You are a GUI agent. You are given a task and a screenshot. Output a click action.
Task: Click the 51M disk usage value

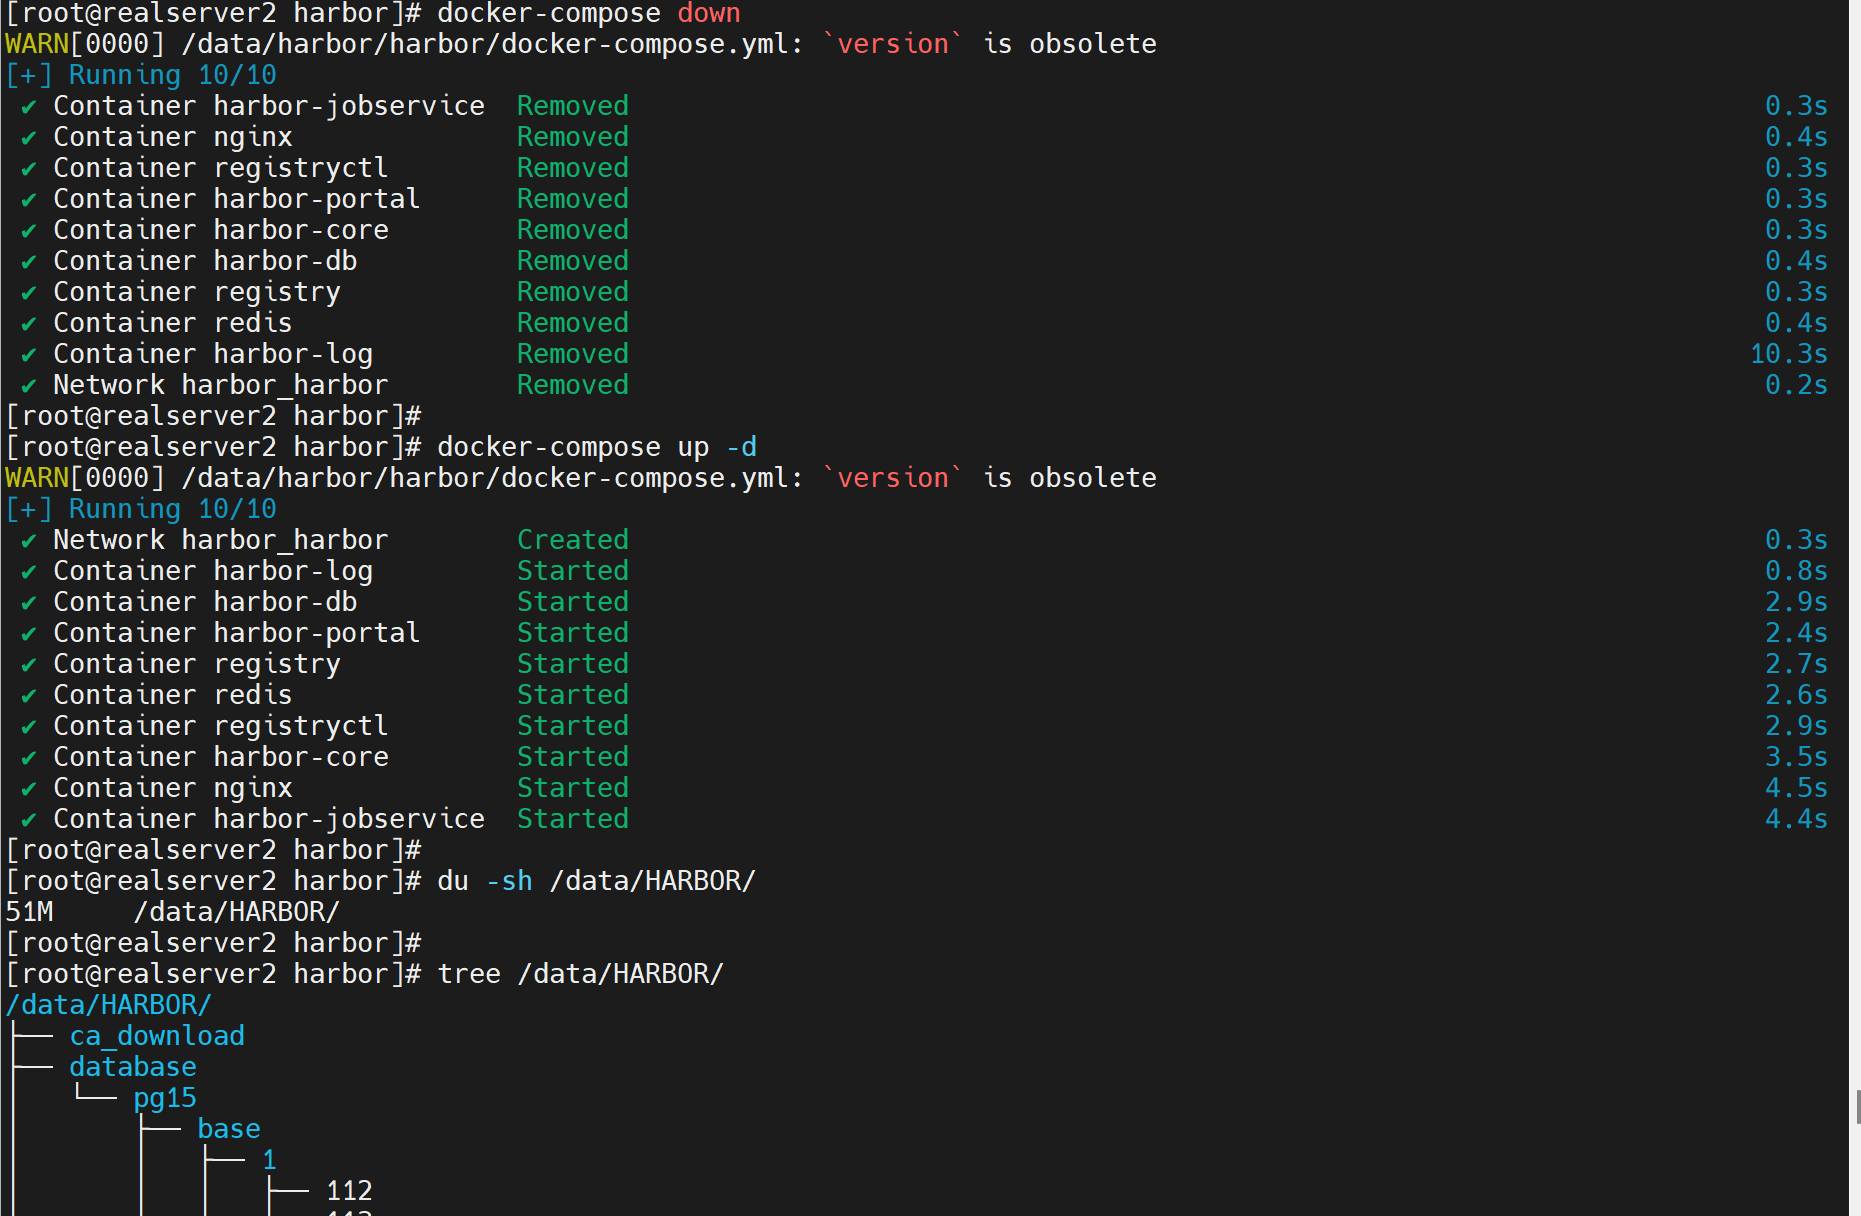coord(29,912)
